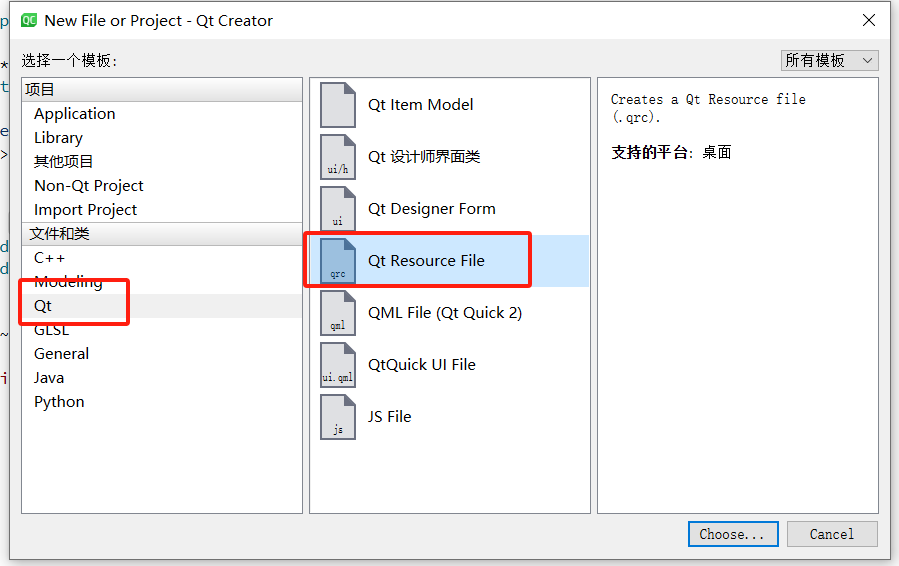The image size is (899, 566).
Task: Select the Java file category
Action: (x=49, y=378)
